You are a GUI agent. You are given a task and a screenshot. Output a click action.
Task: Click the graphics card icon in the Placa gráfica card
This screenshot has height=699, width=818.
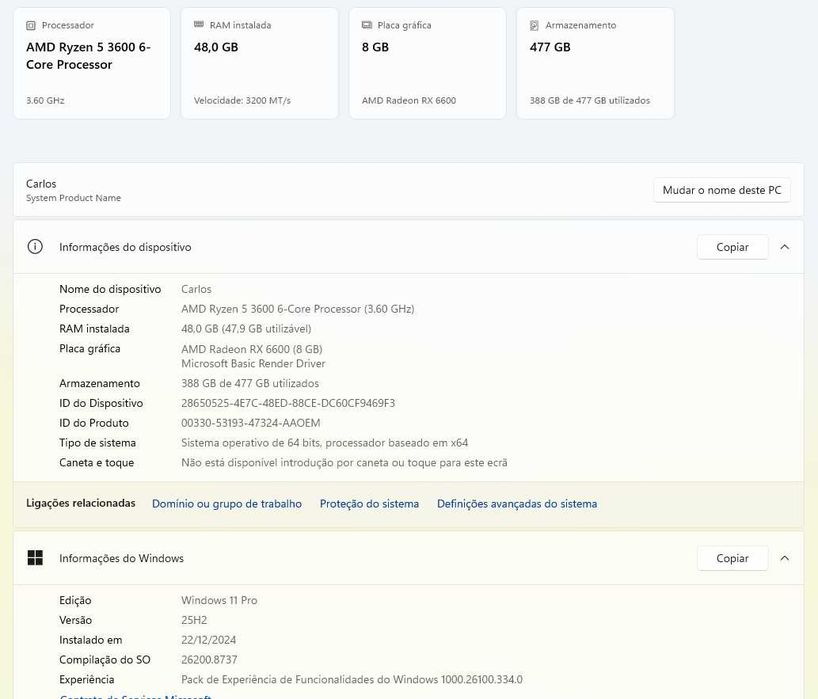point(367,25)
